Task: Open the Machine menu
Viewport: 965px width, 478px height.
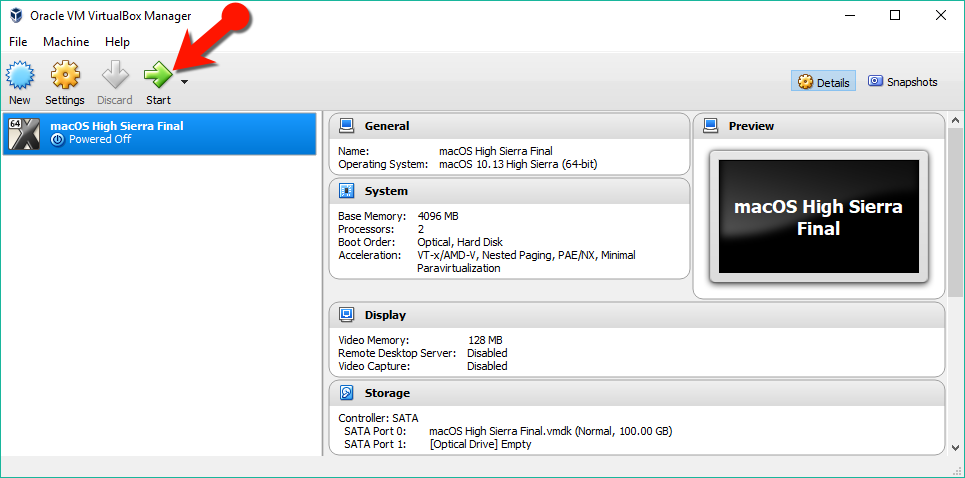Action: (x=66, y=42)
